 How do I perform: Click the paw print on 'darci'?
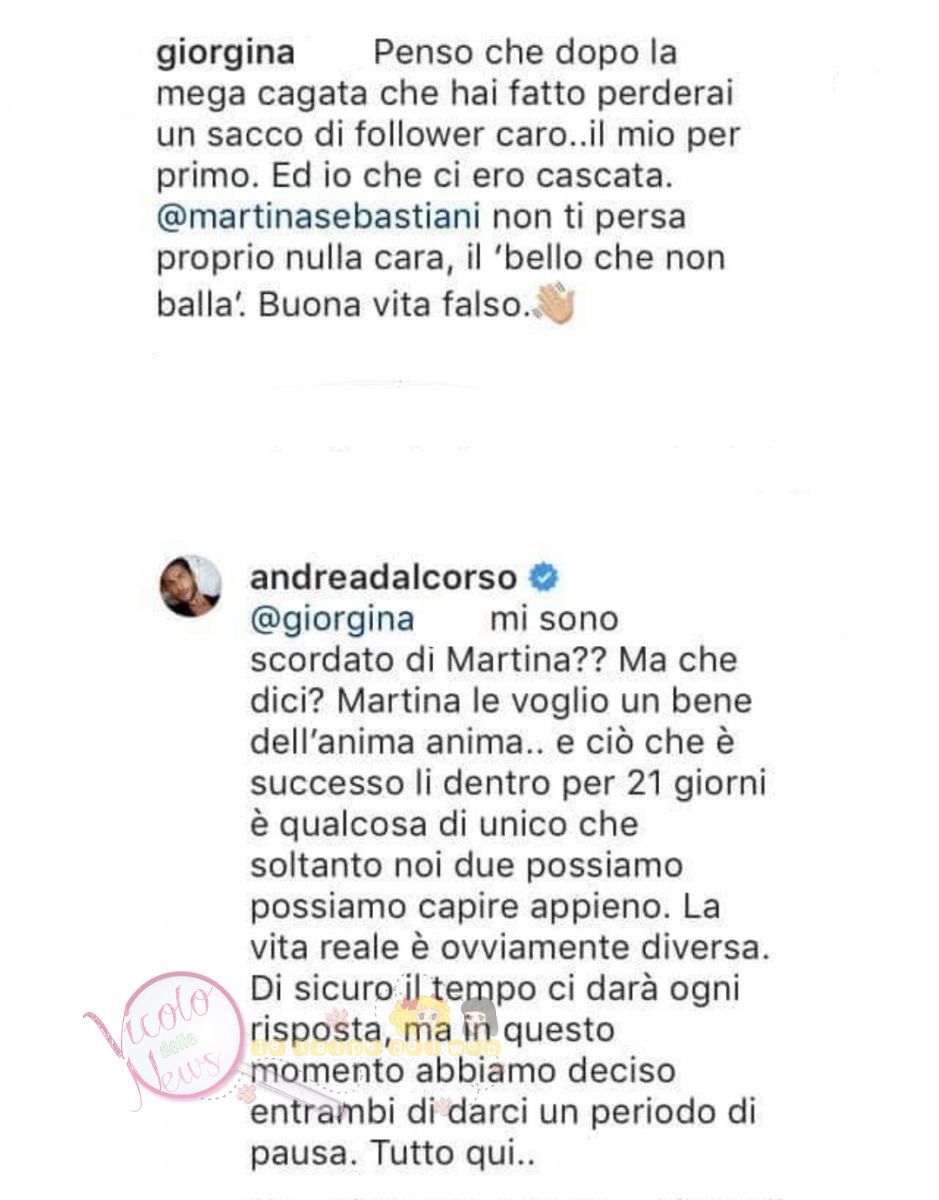pos(441,1105)
